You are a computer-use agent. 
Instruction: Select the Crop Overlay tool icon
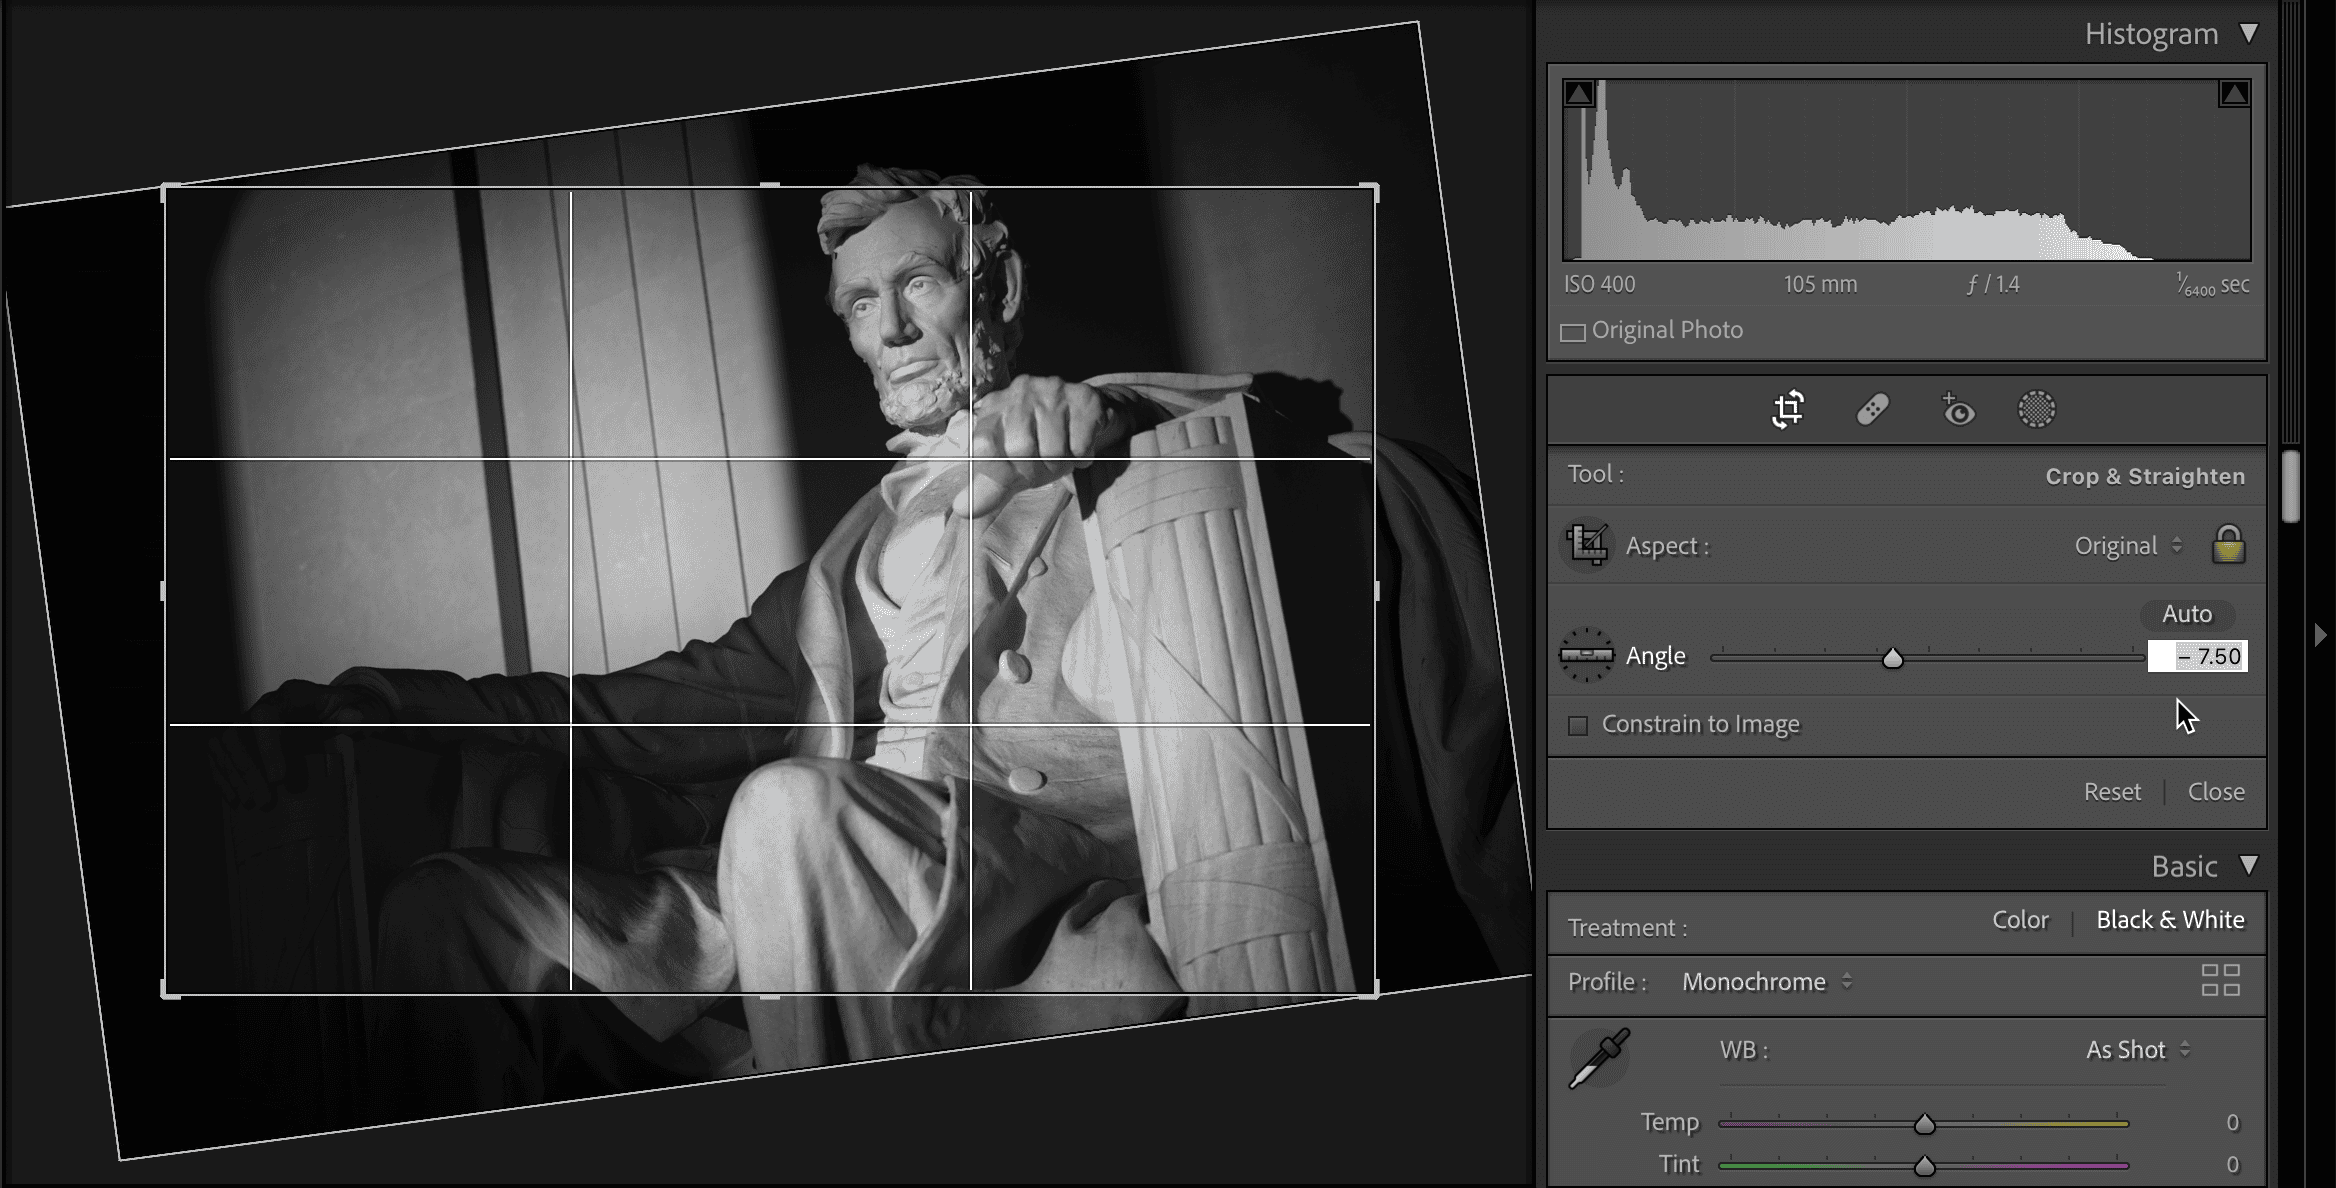tap(1788, 410)
